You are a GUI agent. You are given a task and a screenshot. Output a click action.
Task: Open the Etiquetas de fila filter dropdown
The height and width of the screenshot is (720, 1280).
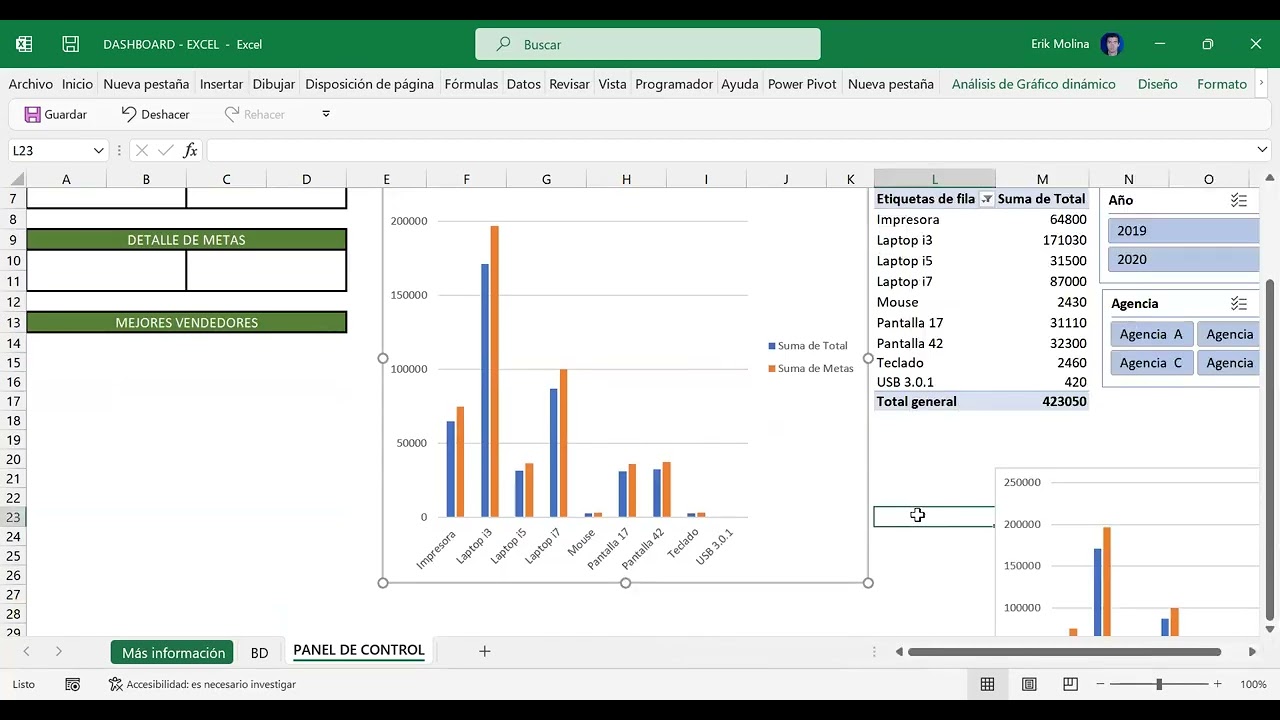pos(986,199)
